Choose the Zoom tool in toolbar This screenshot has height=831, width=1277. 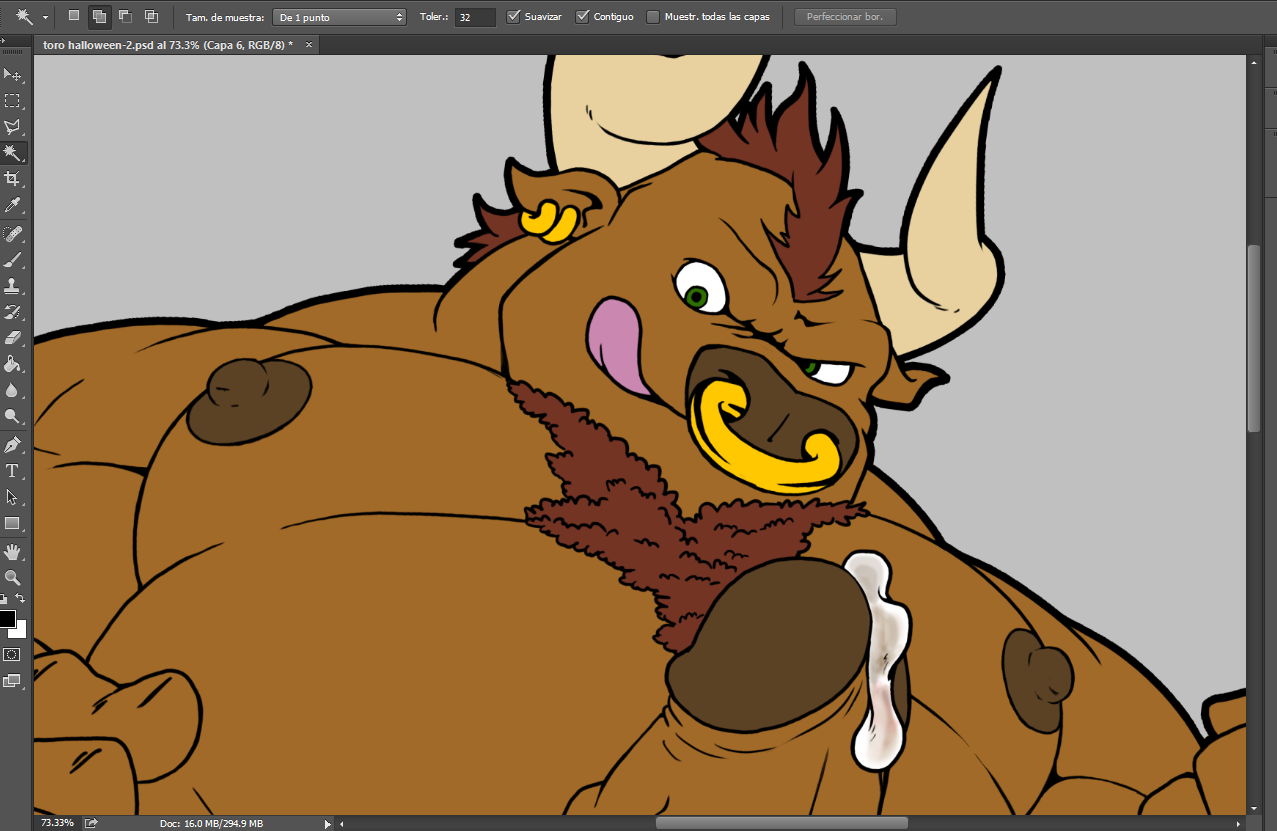(13, 577)
